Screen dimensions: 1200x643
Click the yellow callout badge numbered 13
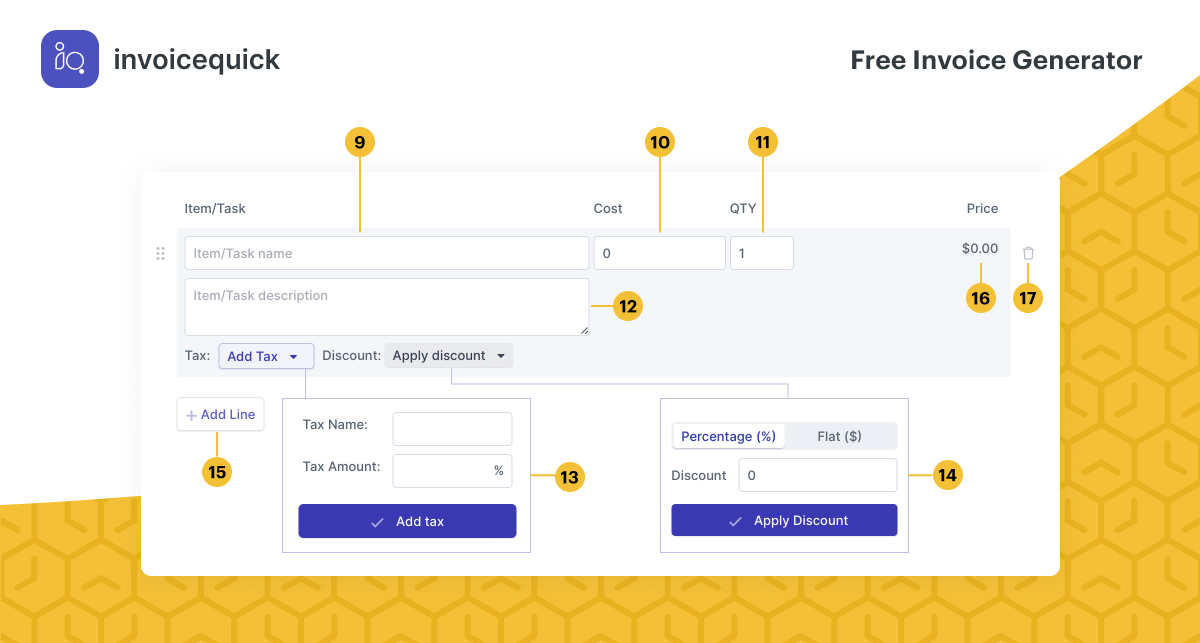[x=569, y=477]
